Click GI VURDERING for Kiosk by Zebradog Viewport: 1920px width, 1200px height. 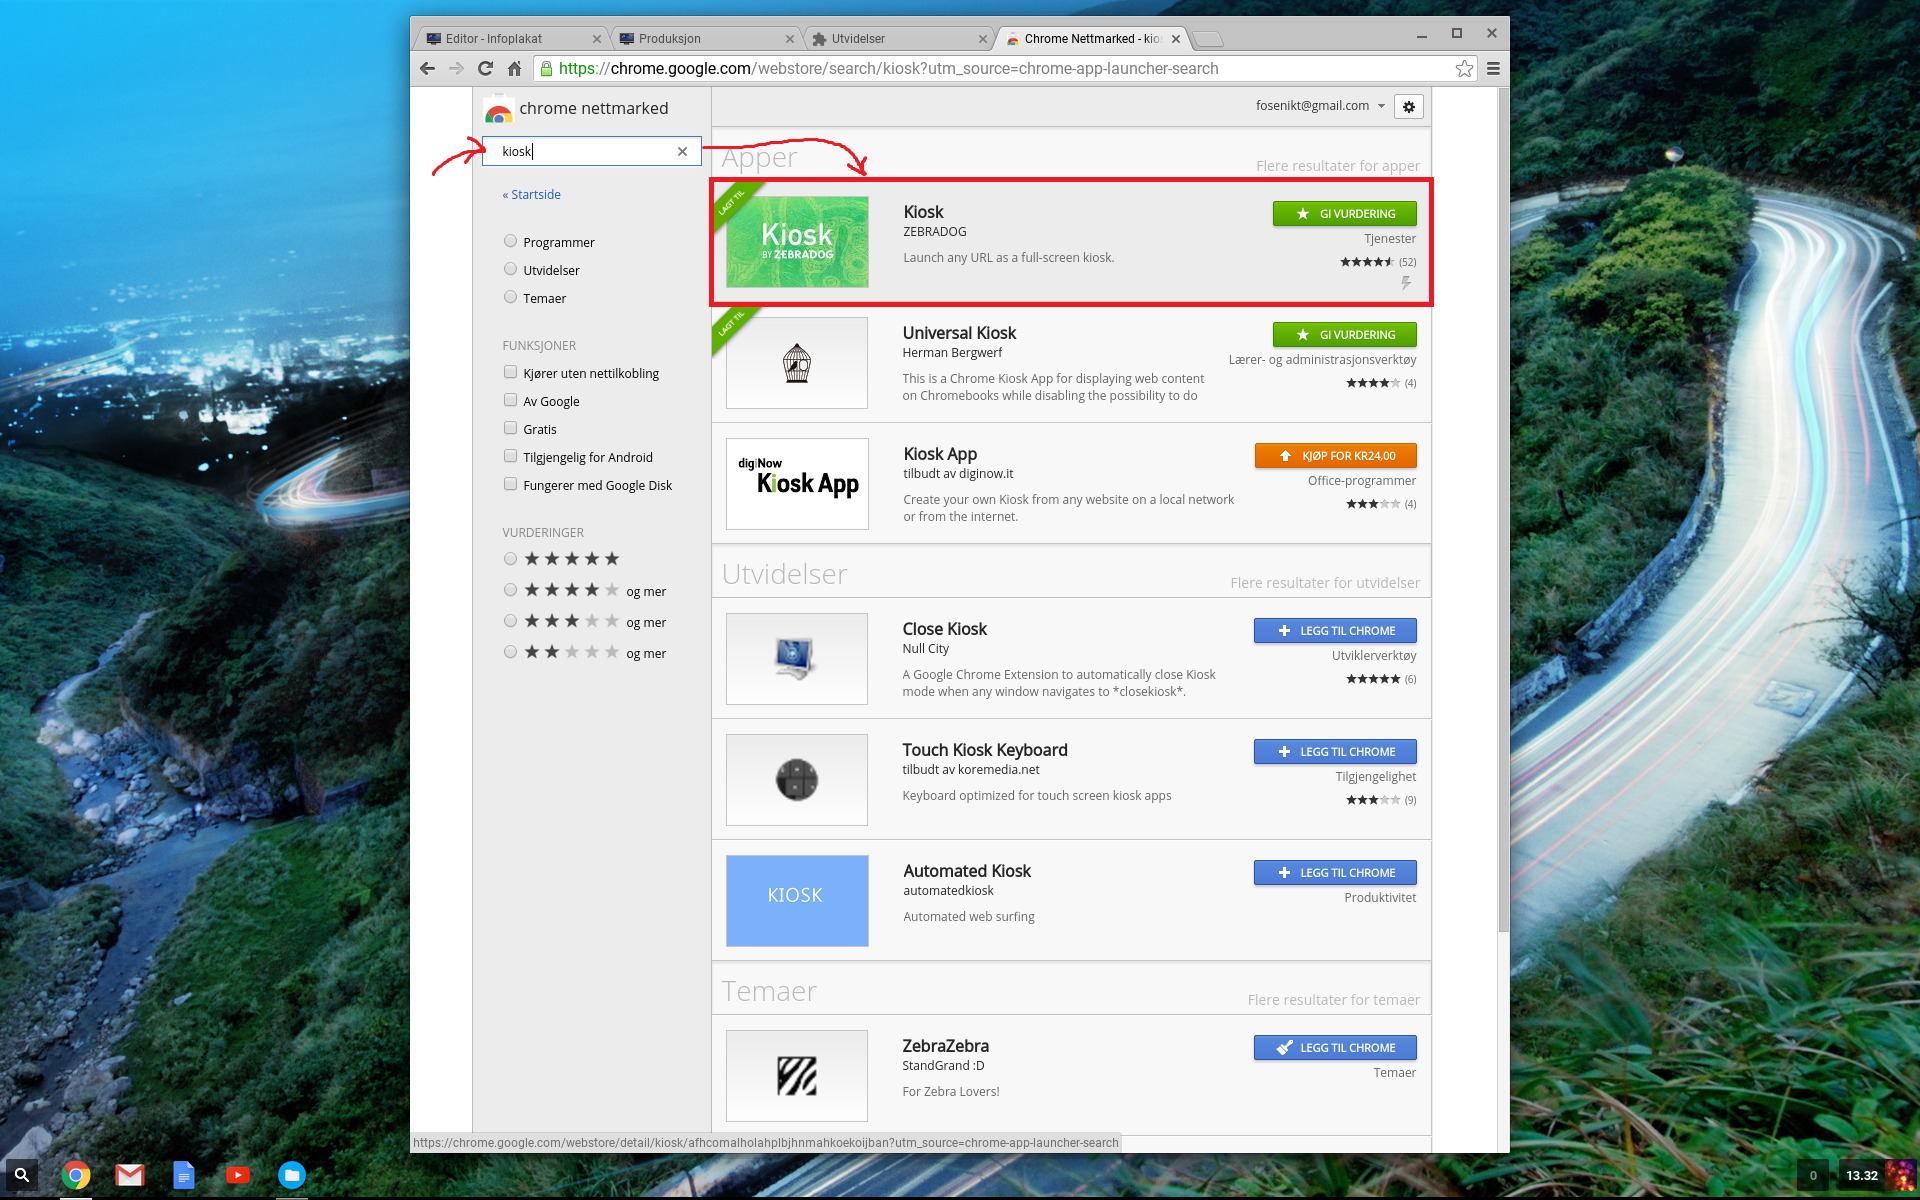pos(1344,214)
